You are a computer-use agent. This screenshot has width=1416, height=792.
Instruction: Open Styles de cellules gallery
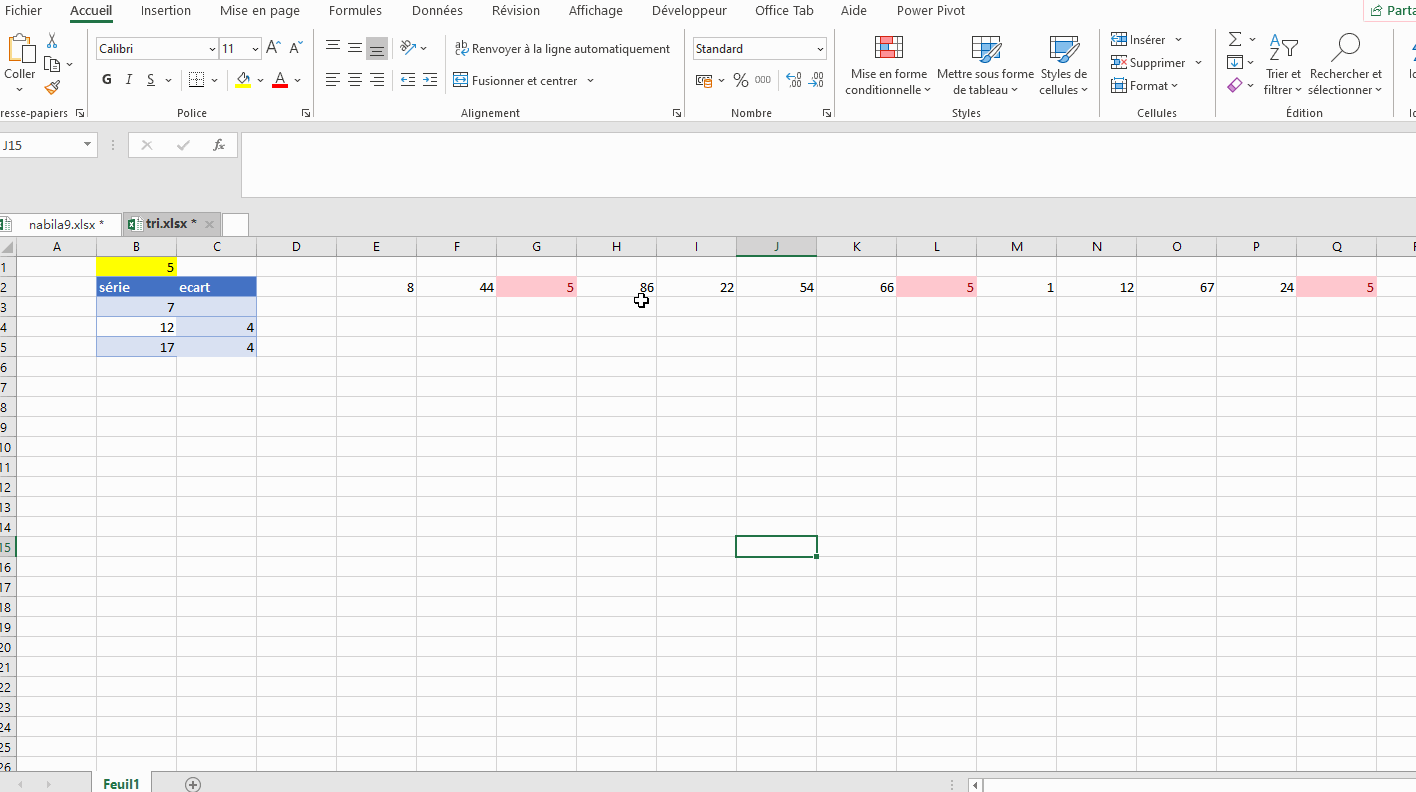[1063, 66]
